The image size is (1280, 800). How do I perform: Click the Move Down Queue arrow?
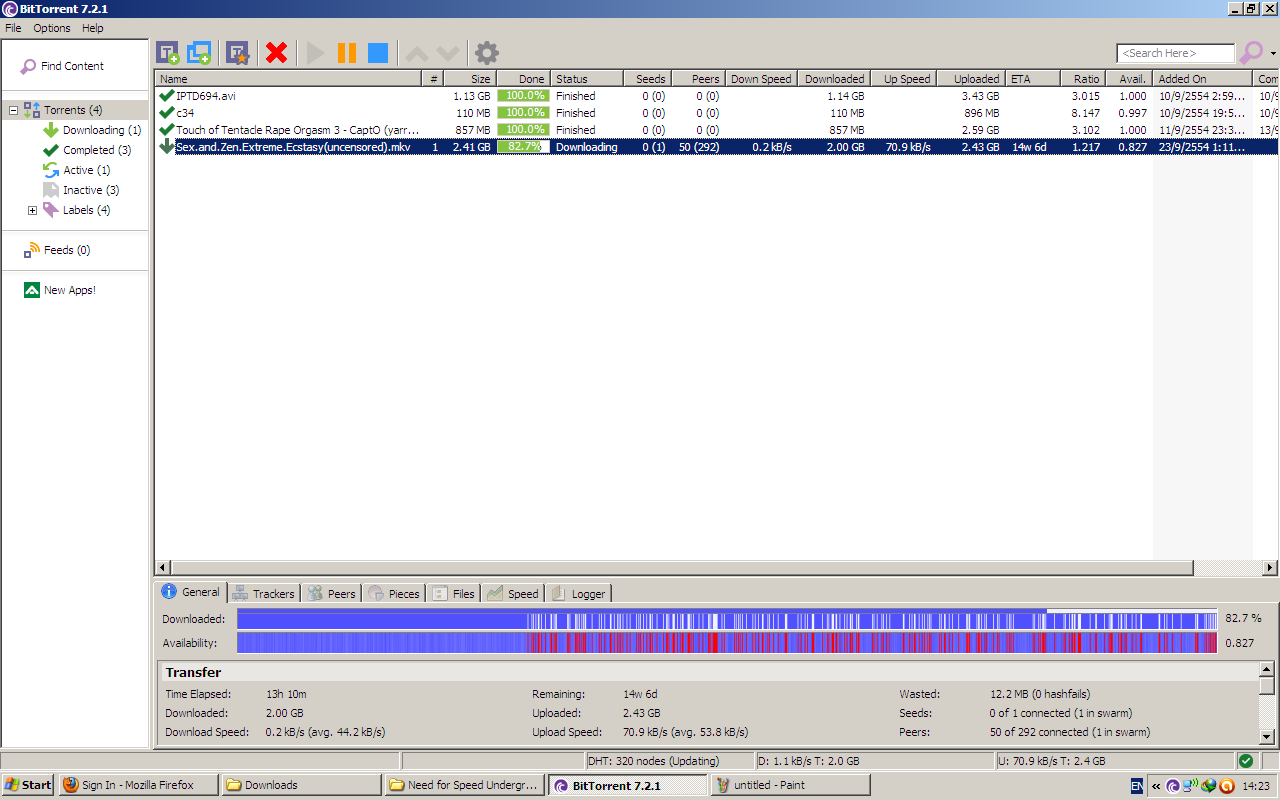tap(448, 53)
